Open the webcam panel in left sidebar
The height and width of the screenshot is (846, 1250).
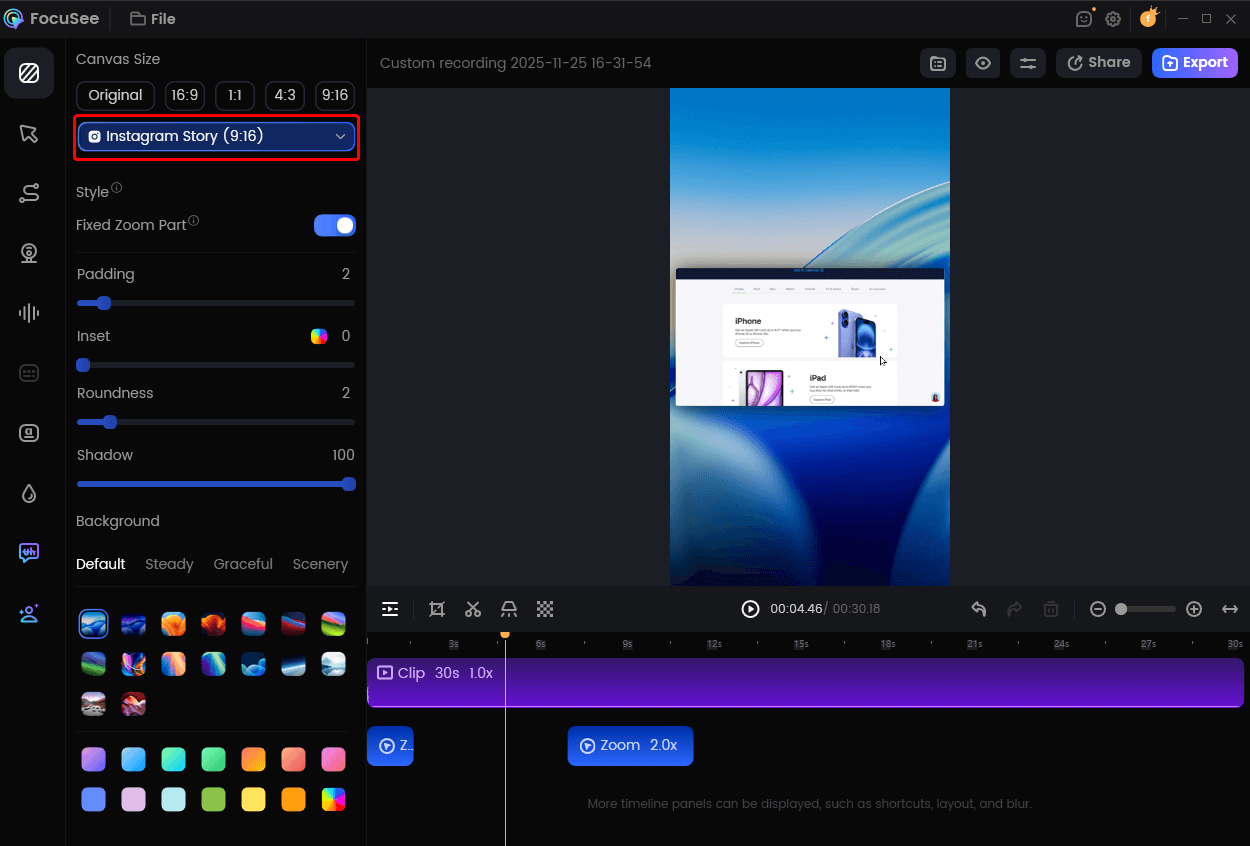point(29,253)
